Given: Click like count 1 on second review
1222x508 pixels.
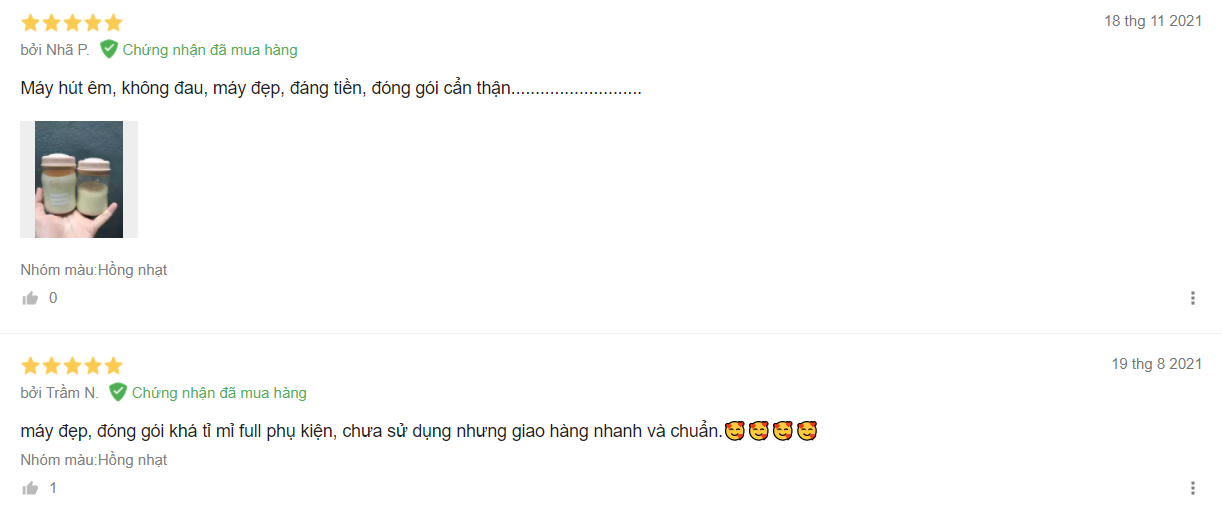Looking at the screenshot, I should [x=53, y=488].
